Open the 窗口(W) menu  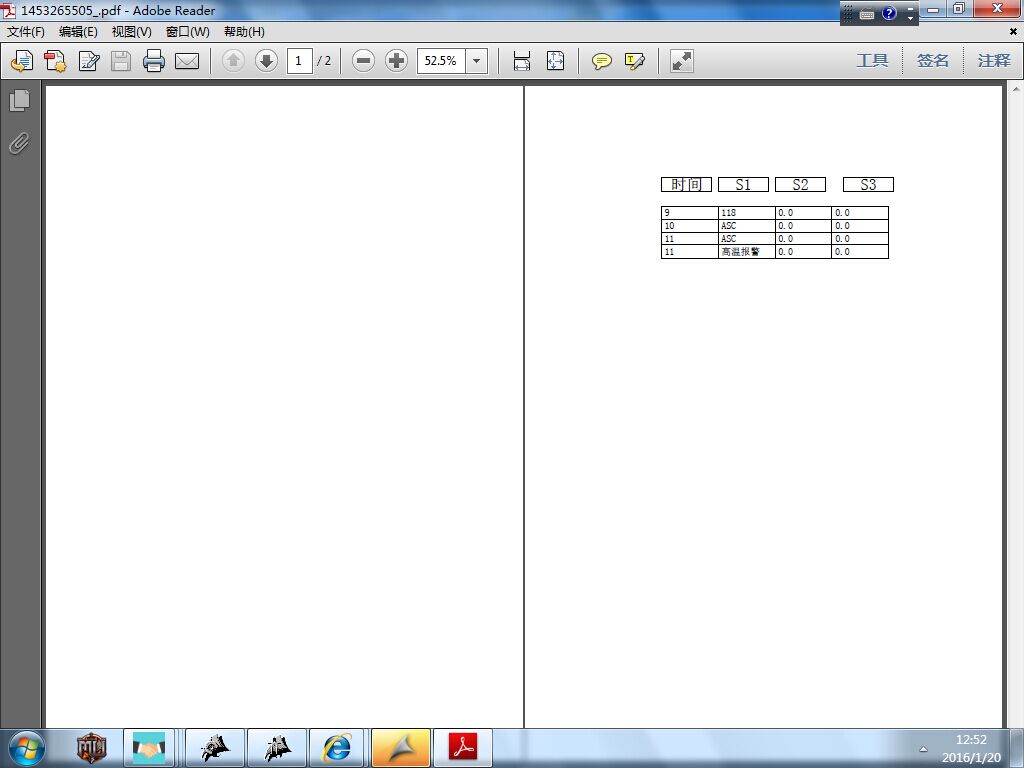tap(187, 31)
